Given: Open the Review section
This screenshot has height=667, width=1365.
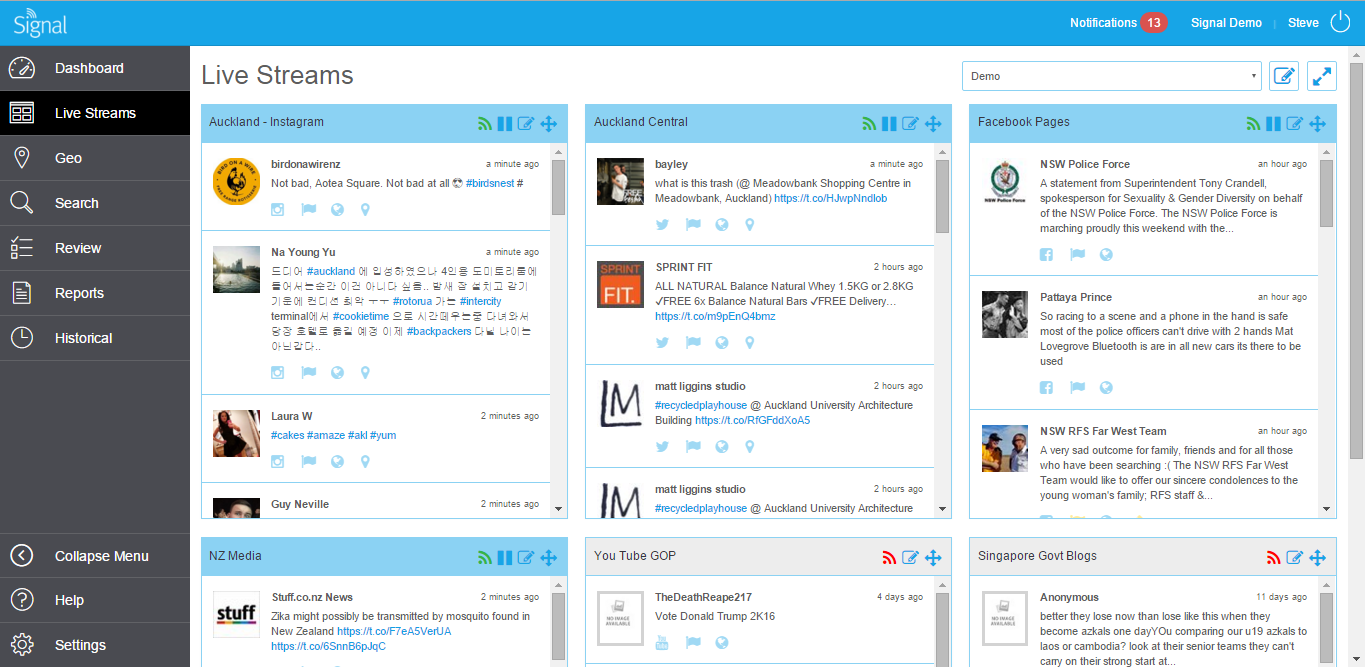Looking at the screenshot, I should click(x=95, y=248).
